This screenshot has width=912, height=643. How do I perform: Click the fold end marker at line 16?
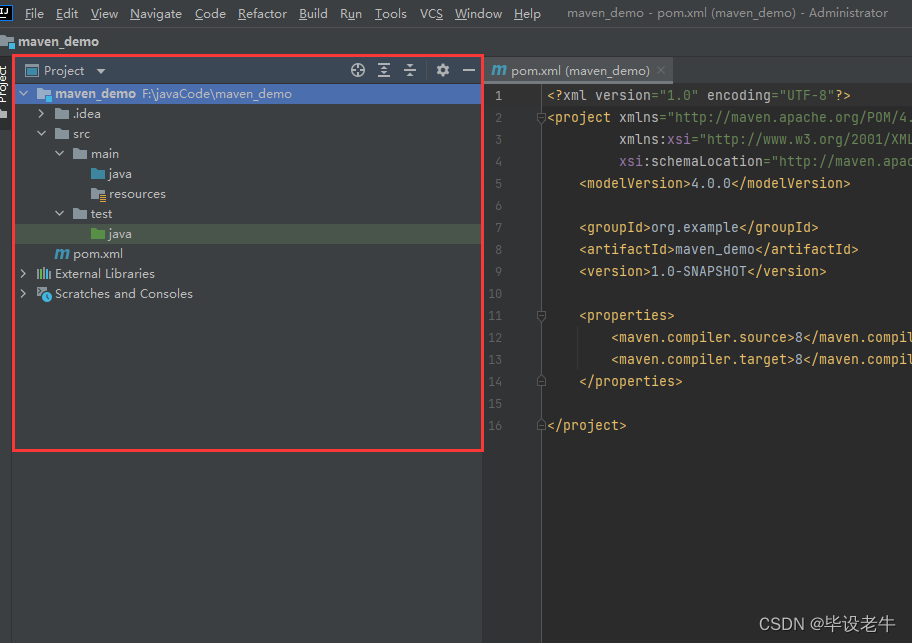541,426
